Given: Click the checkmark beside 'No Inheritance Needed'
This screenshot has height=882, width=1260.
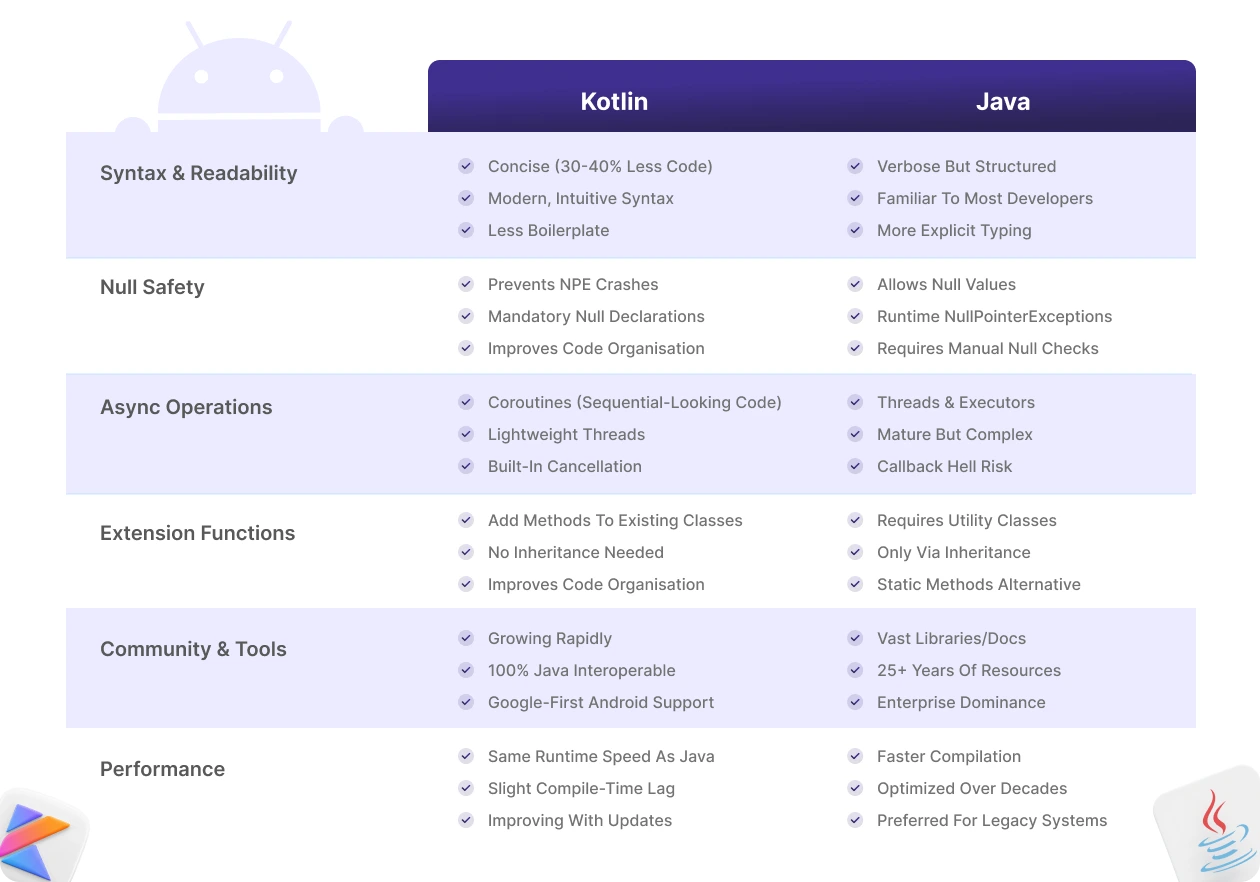Looking at the screenshot, I should click(466, 552).
